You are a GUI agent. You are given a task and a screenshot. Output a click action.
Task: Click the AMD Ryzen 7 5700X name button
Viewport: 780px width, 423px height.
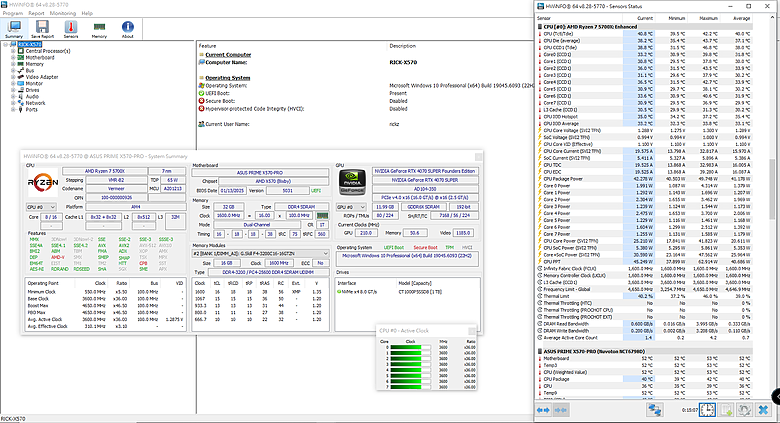point(104,171)
